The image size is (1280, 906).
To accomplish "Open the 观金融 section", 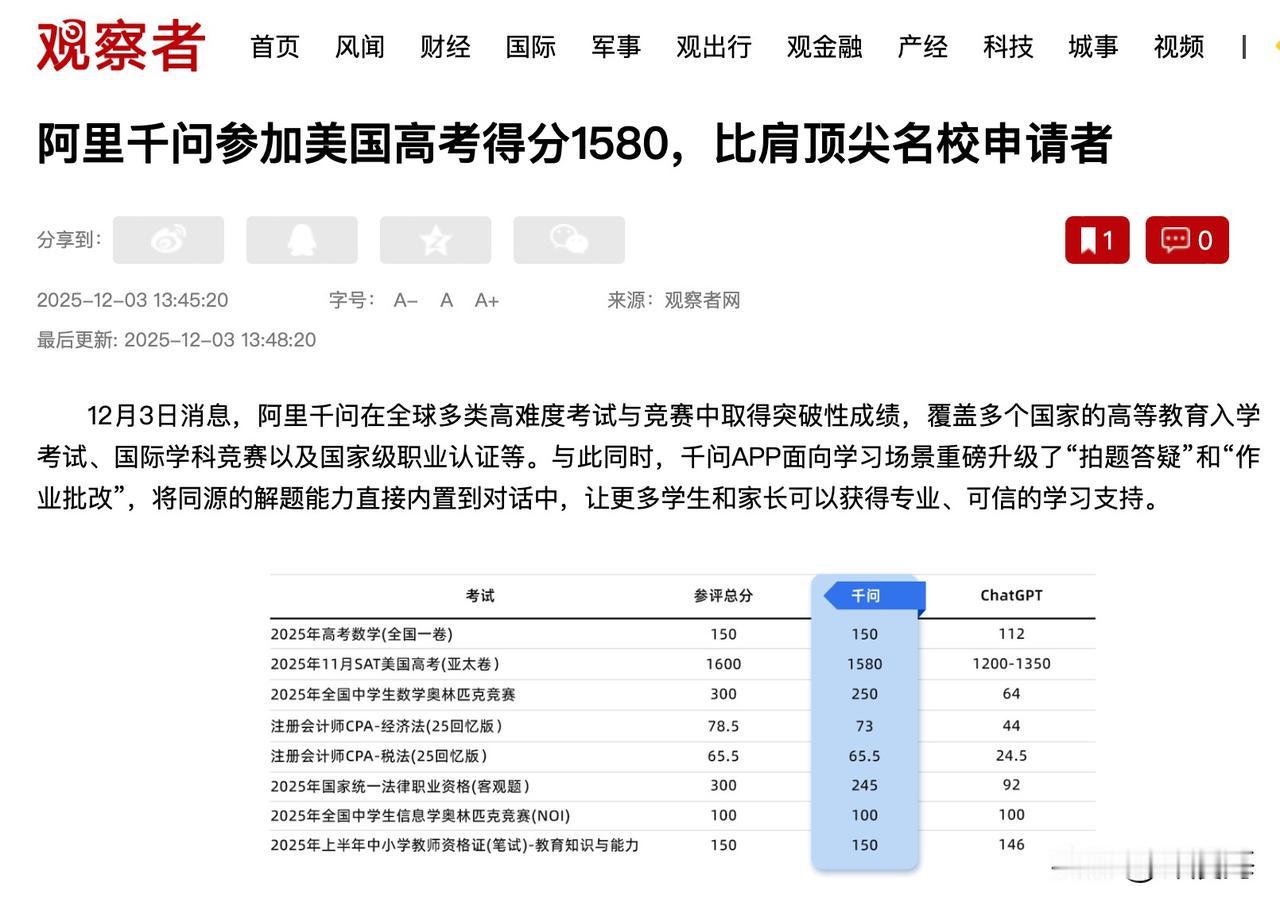I will pyautogui.click(x=825, y=47).
